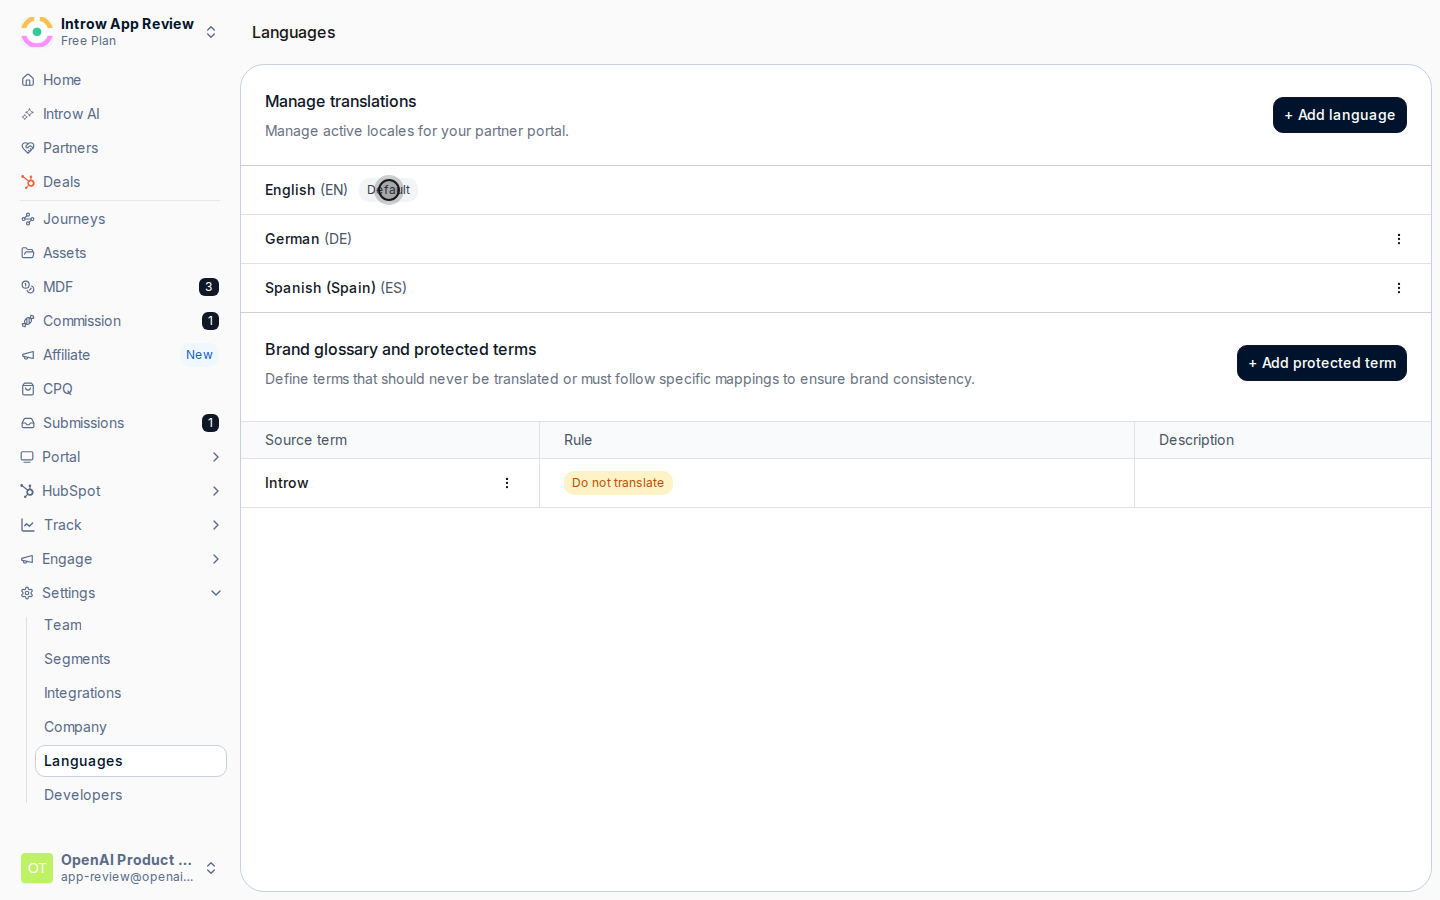Collapse the Settings section
The height and width of the screenshot is (900, 1440).
tap(215, 593)
